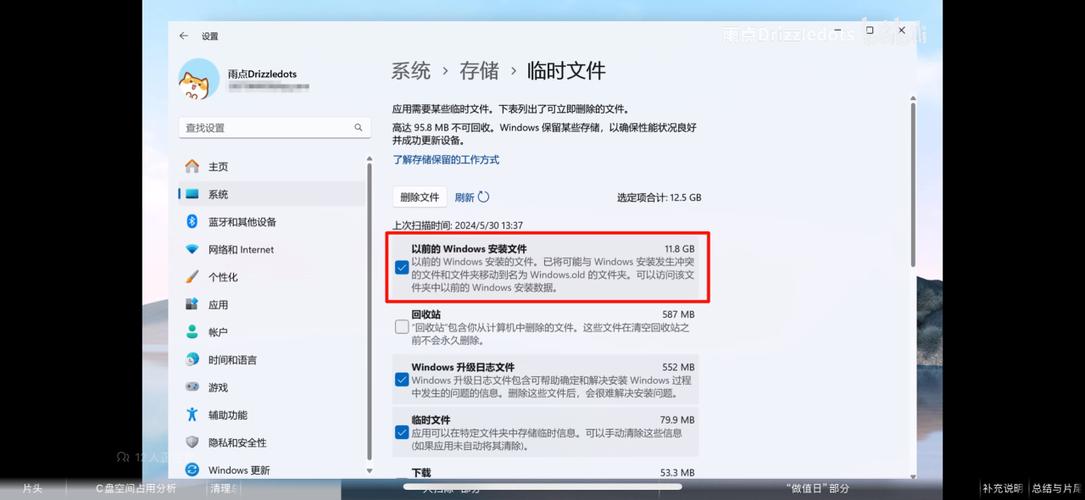Click 上次扫描时间 2024/5/30 13:37 text
The height and width of the screenshot is (500, 1085).
click(457, 225)
